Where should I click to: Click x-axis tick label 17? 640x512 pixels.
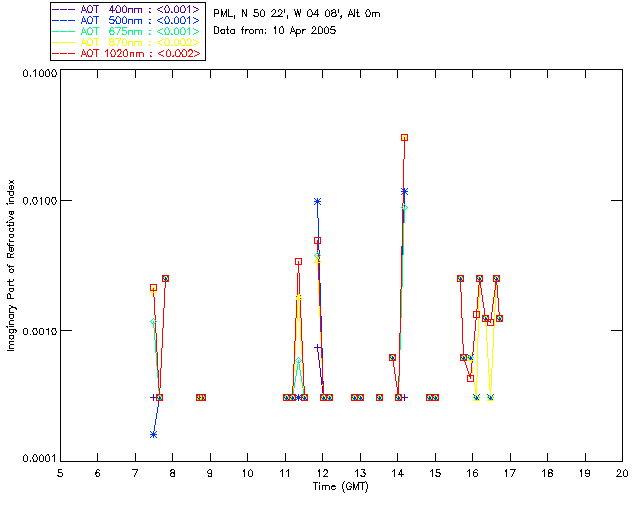[x=510, y=473]
